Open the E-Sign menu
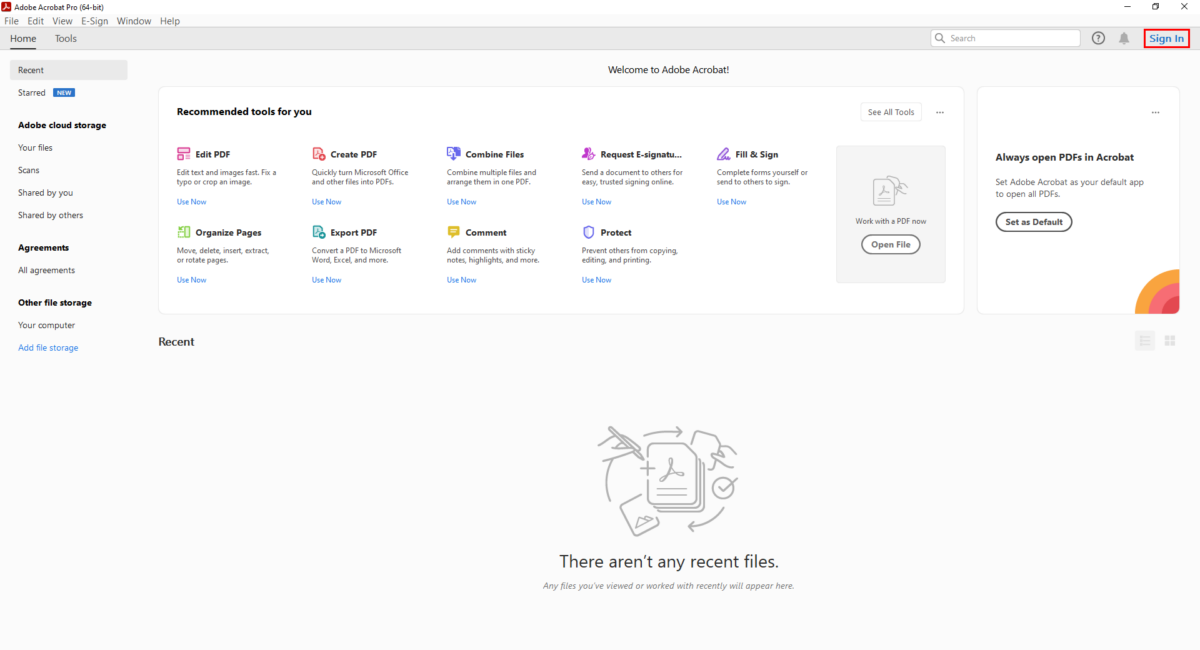 94,20
